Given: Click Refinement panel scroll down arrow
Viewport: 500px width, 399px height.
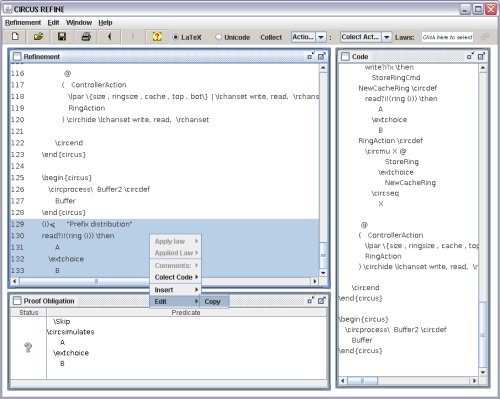Looking at the screenshot, I should 323,273.
